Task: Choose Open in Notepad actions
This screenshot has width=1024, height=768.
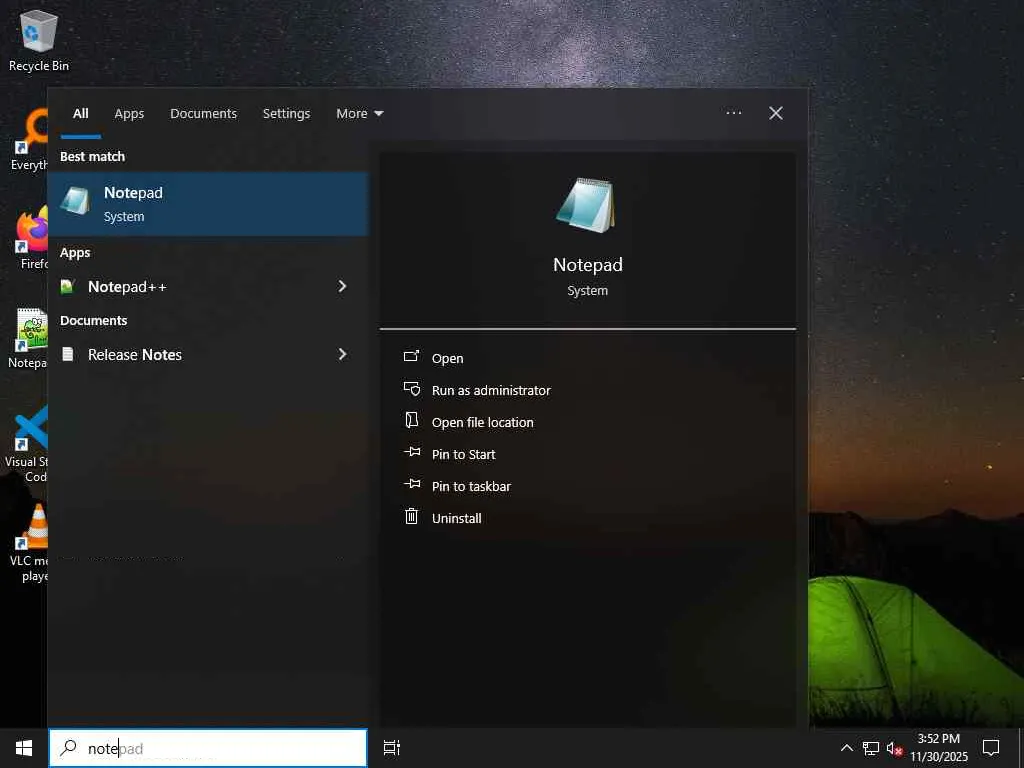Action: (447, 358)
